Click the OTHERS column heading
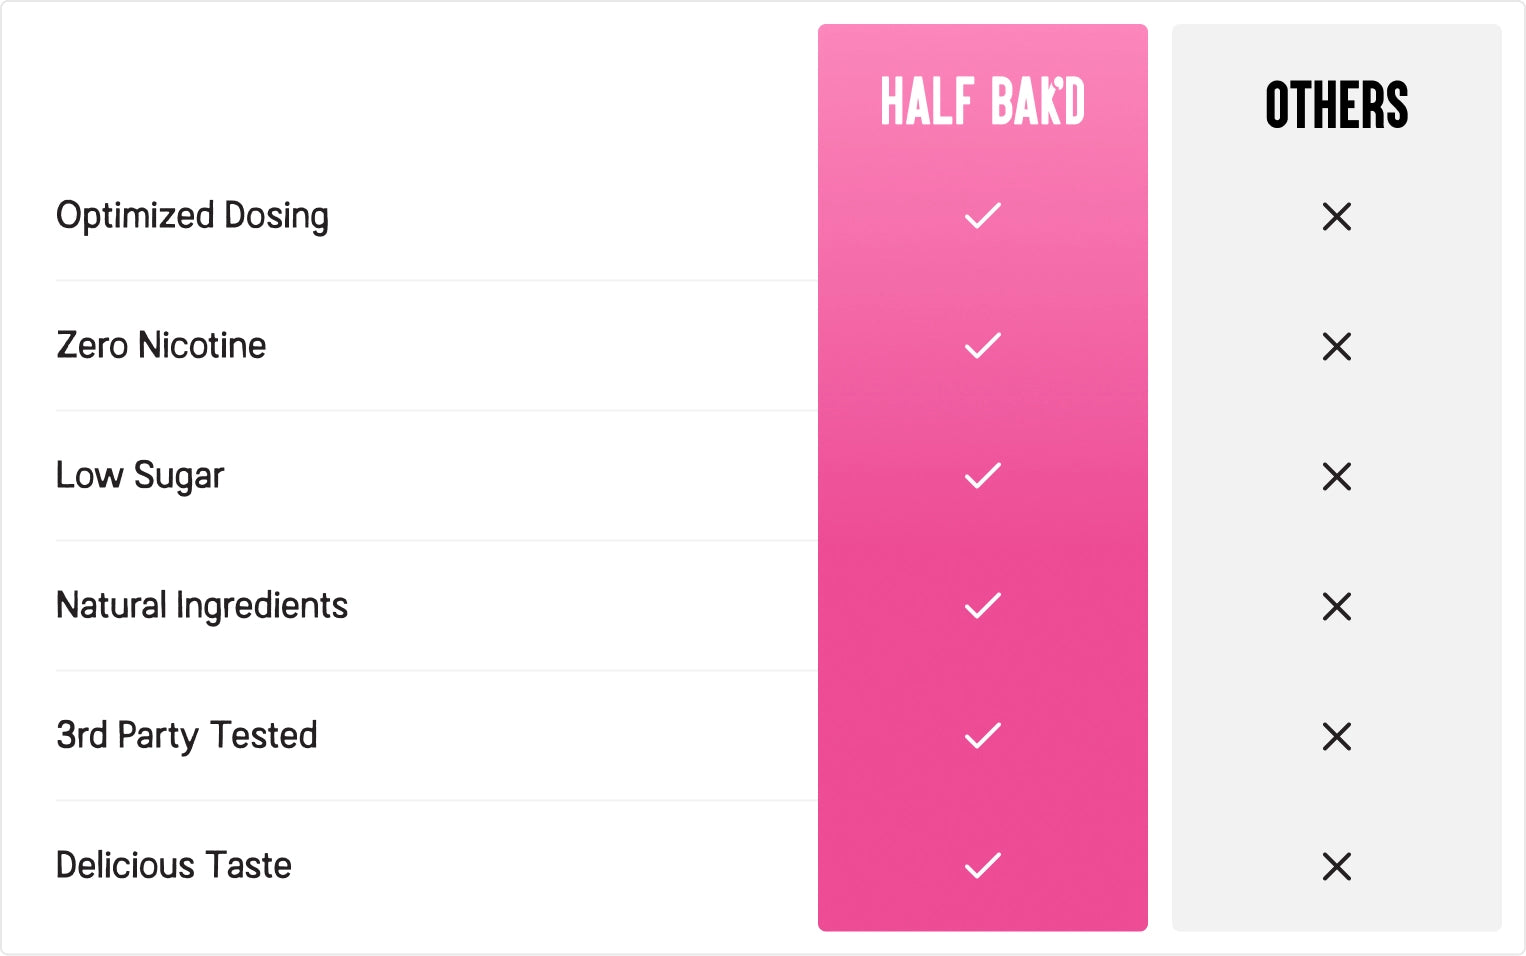1526x956 pixels. point(1336,105)
